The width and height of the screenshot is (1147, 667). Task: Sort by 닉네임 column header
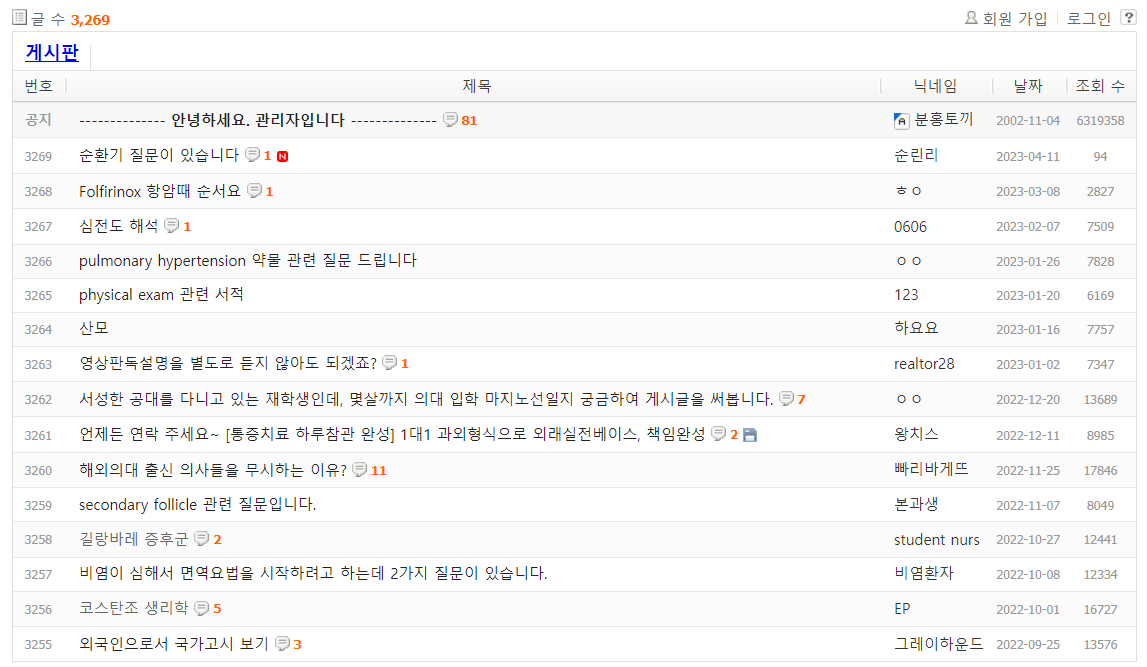pyautogui.click(x=935, y=86)
